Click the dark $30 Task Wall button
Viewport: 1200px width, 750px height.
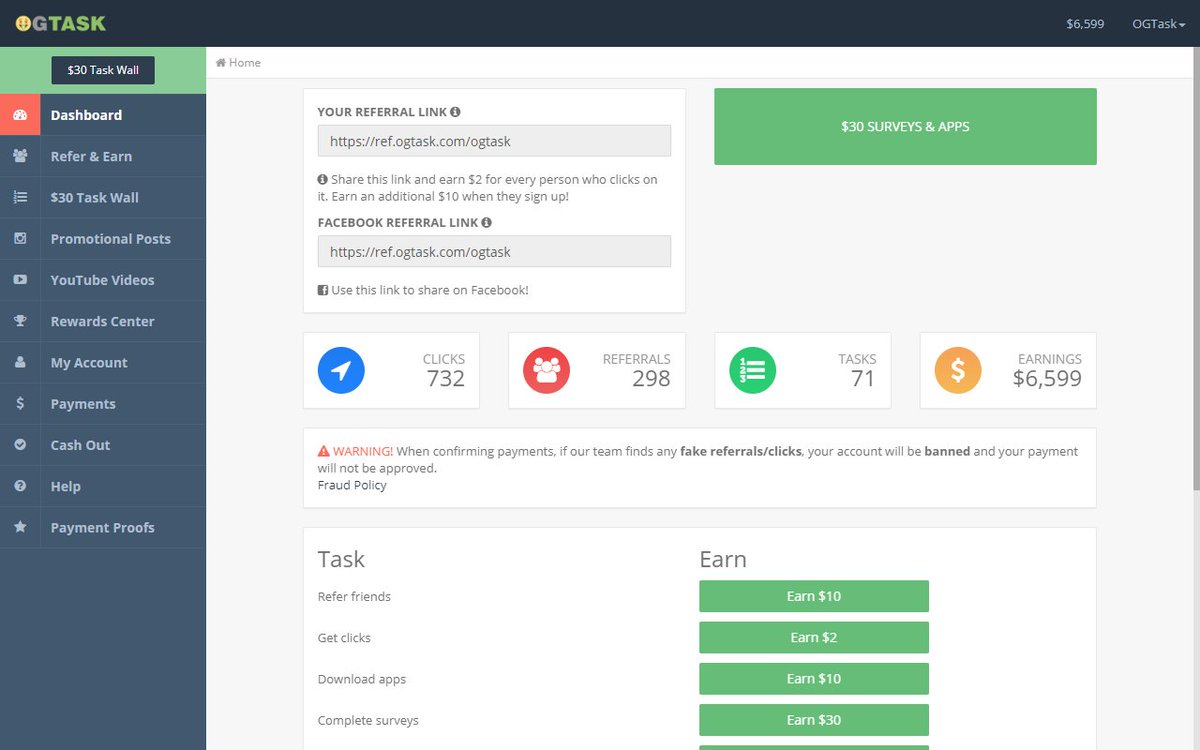pyautogui.click(x=103, y=70)
